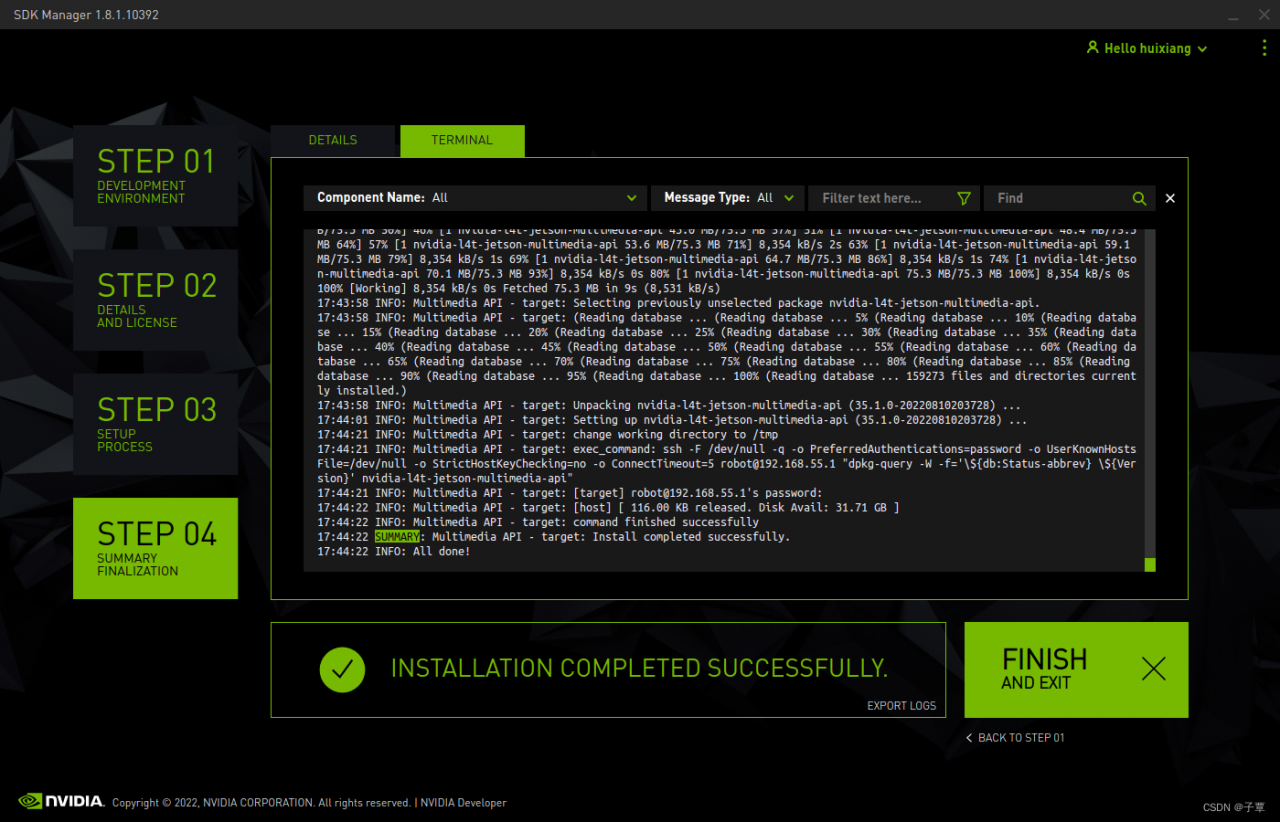Click the NVIDIA logo in the footer
This screenshot has width=1280, height=822.
point(61,801)
